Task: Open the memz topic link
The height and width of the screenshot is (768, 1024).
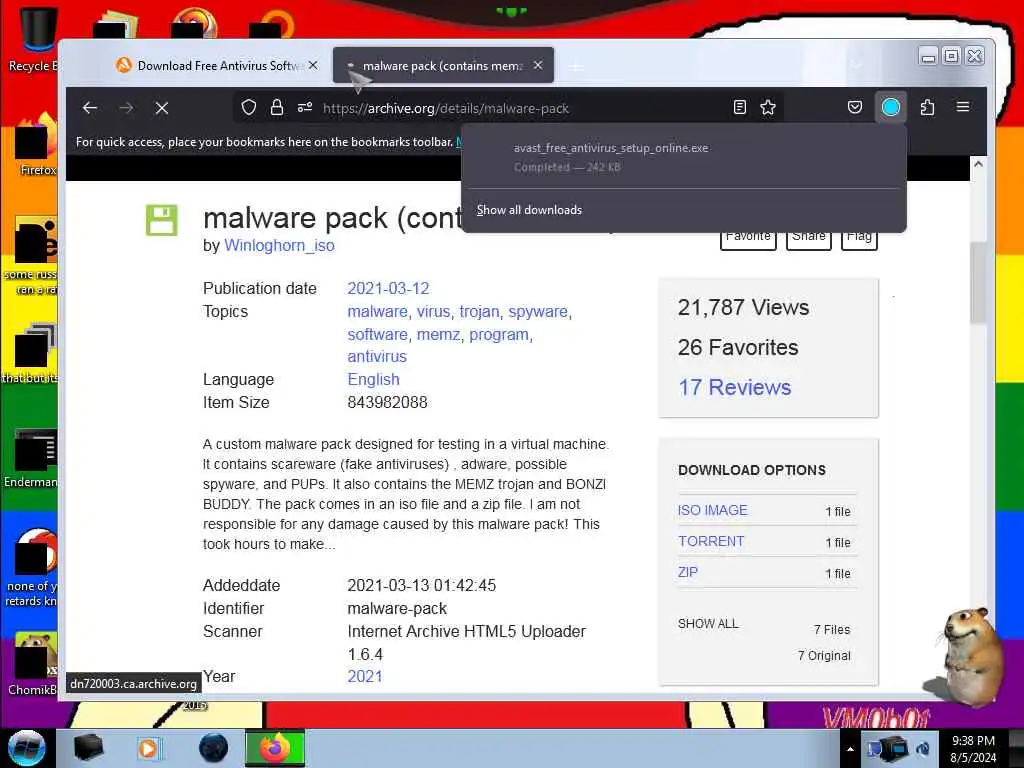Action: point(438,334)
